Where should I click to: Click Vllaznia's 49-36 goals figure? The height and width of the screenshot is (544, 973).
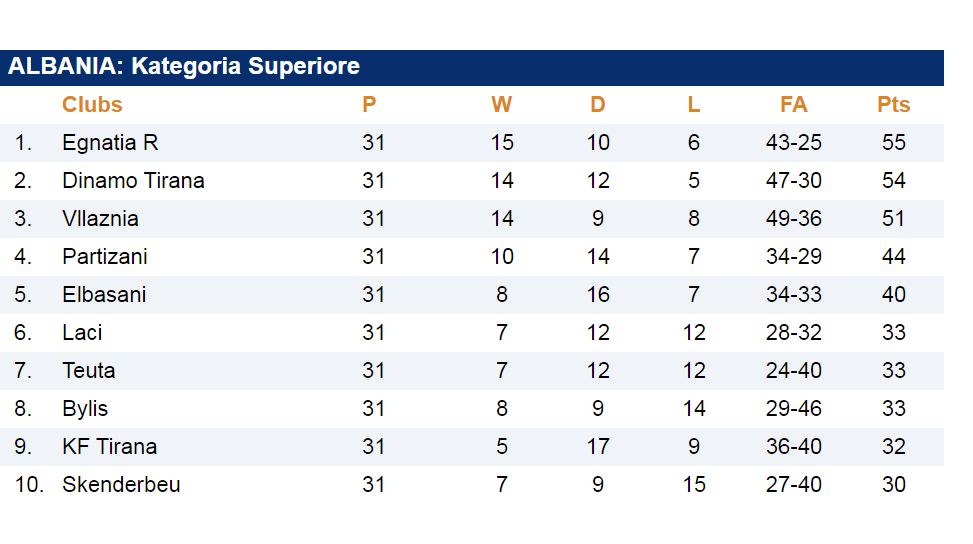793,219
